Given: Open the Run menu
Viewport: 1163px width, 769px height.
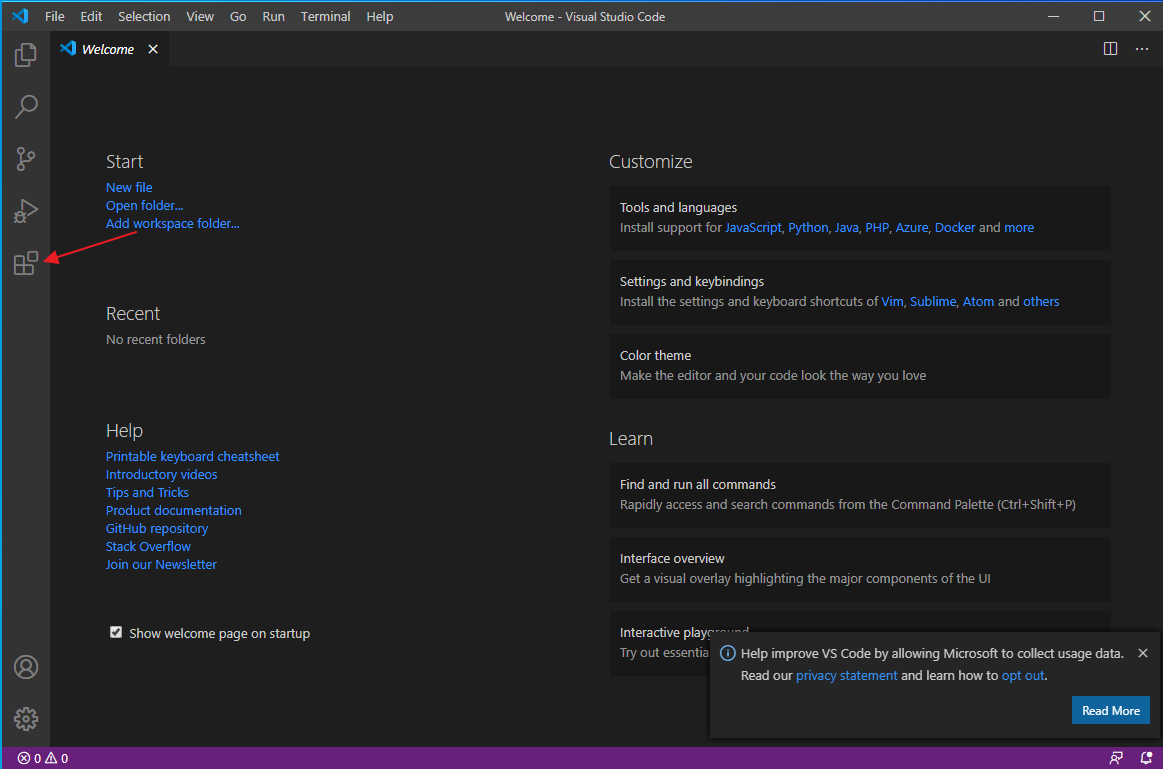Looking at the screenshot, I should coord(273,16).
